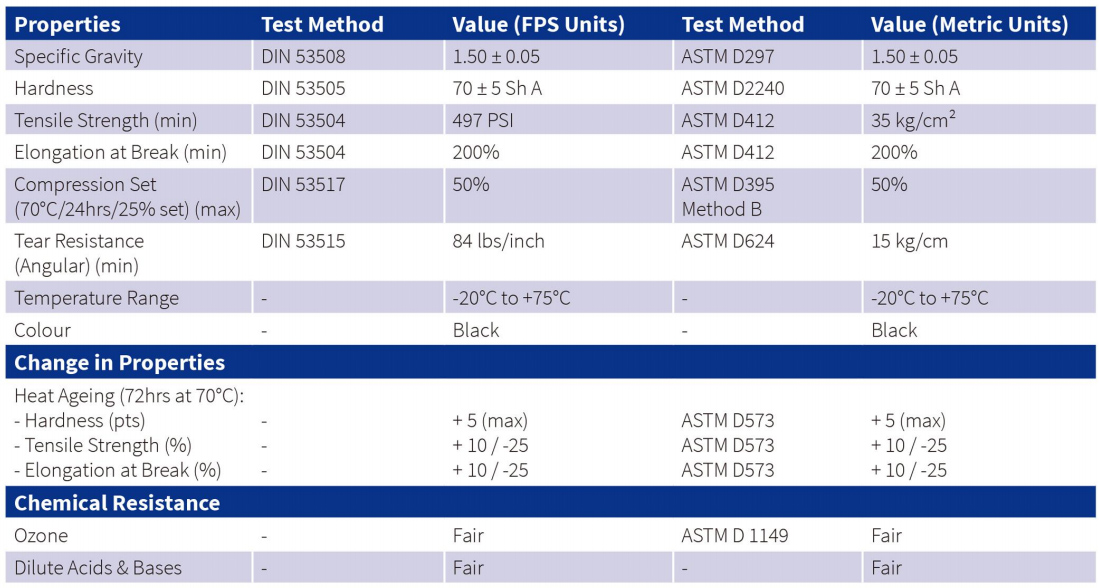Image resolution: width=1099 pixels, height=588 pixels.
Task: Select ASTM D 1149 ozone test method
Action: [735, 536]
